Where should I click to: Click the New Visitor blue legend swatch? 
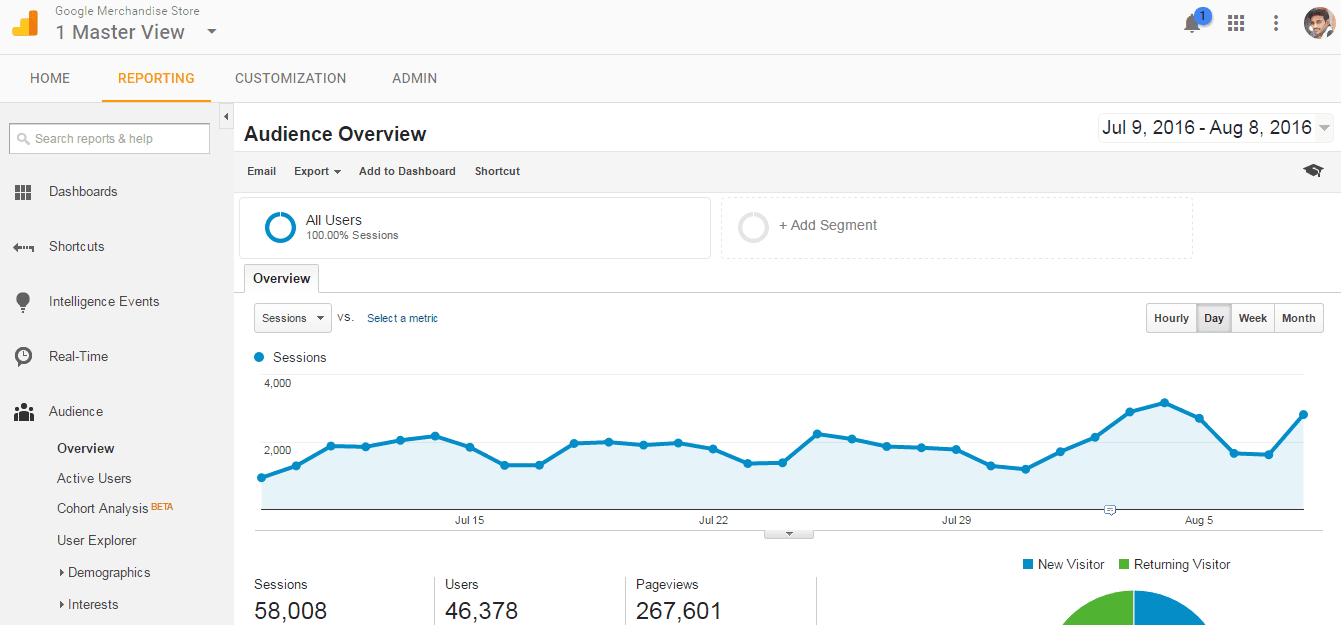tap(1028, 565)
